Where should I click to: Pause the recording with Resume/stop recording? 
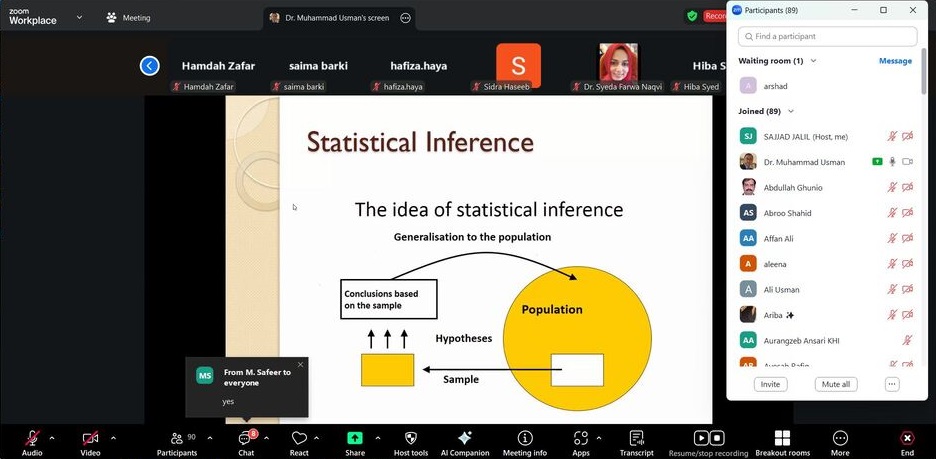[701, 438]
